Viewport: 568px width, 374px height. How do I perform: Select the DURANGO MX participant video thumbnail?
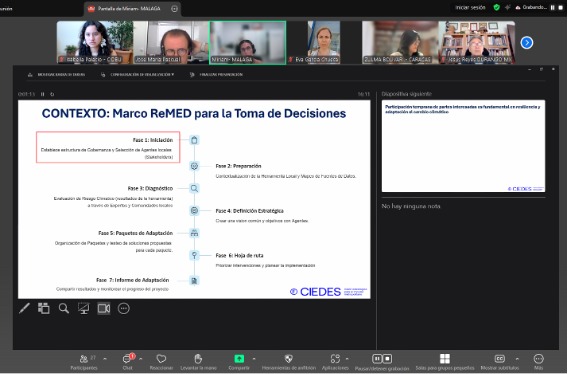pyautogui.click(x=477, y=42)
